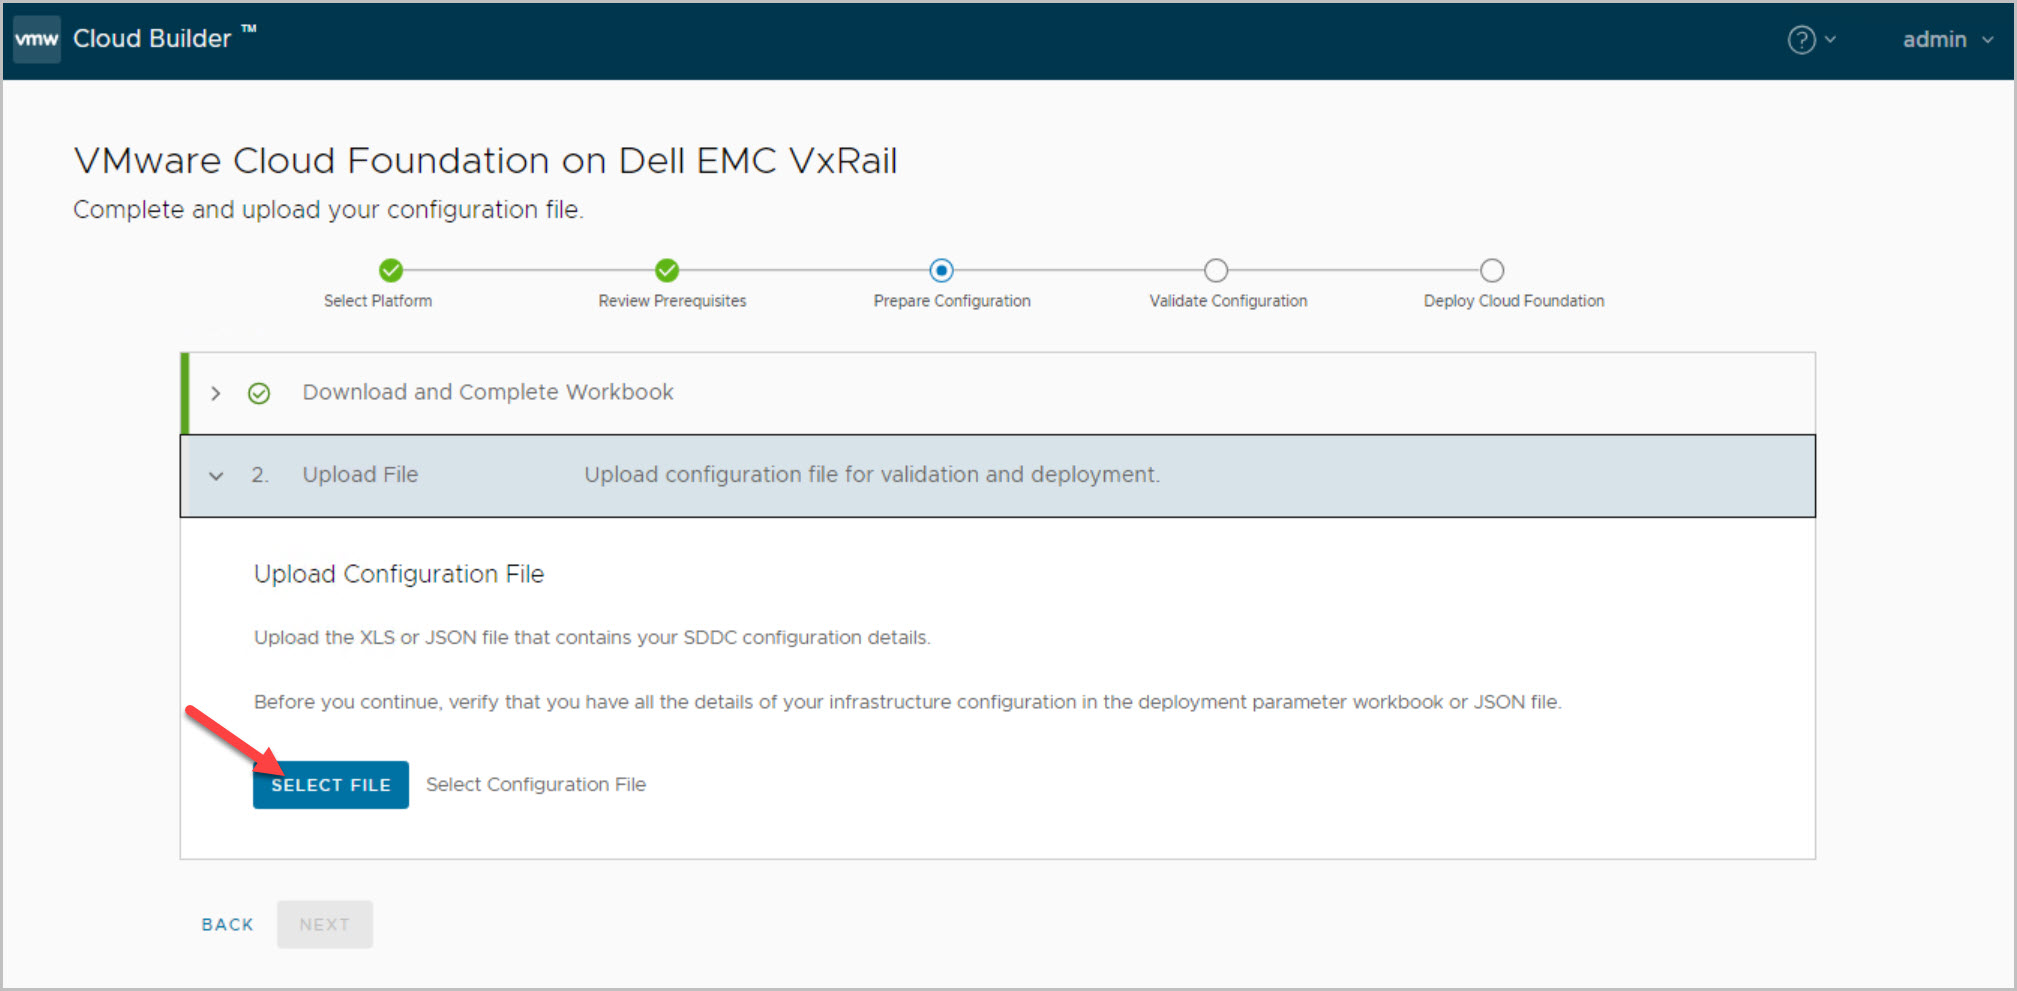Click the Select Platform green checkmark step

(391, 270)
